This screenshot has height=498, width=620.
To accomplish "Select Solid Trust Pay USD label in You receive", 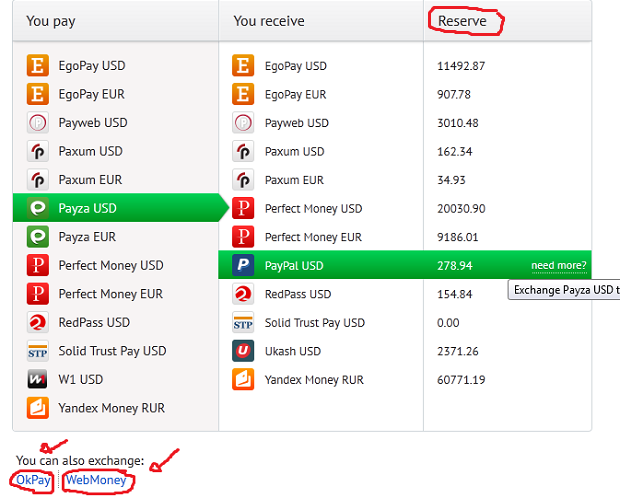I will pos(315,323).
